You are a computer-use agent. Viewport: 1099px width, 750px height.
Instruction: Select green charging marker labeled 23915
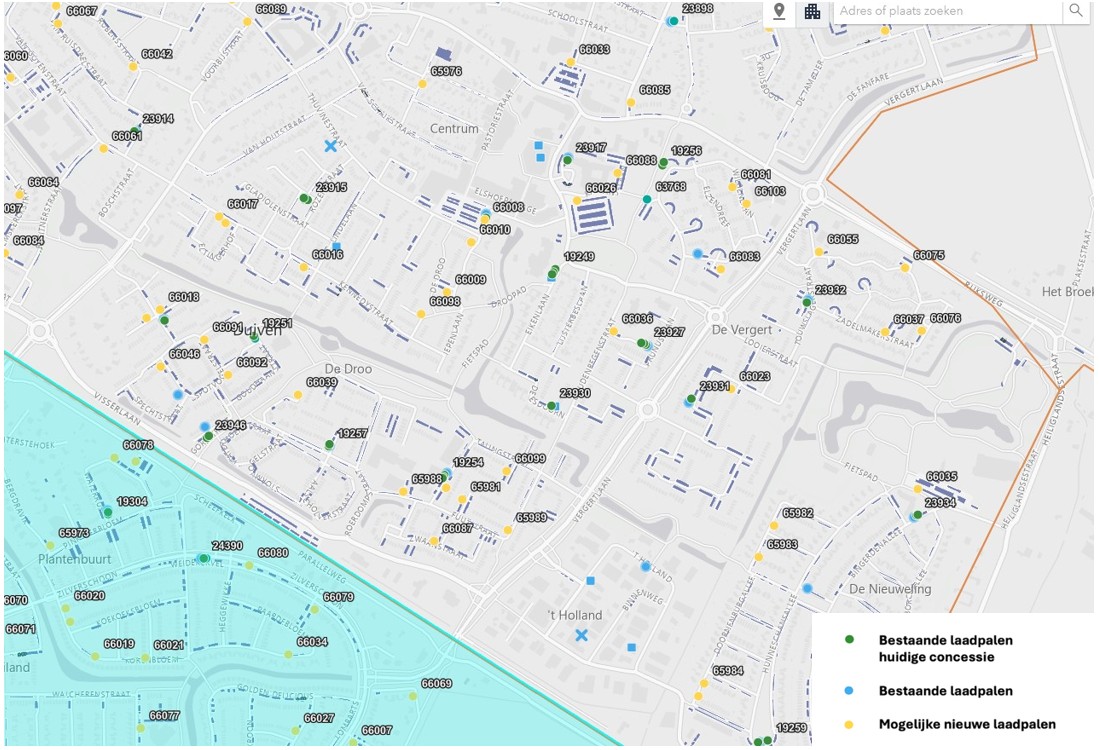tap(304, 198)
